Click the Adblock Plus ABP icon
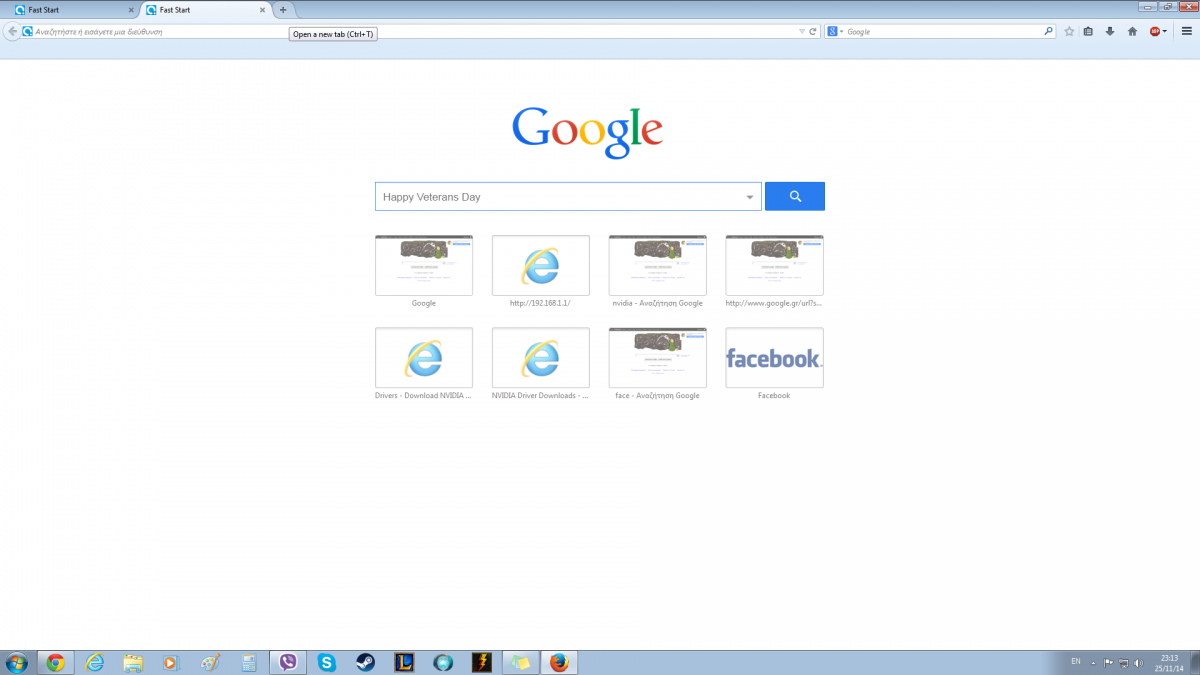 pos(1154,31)
